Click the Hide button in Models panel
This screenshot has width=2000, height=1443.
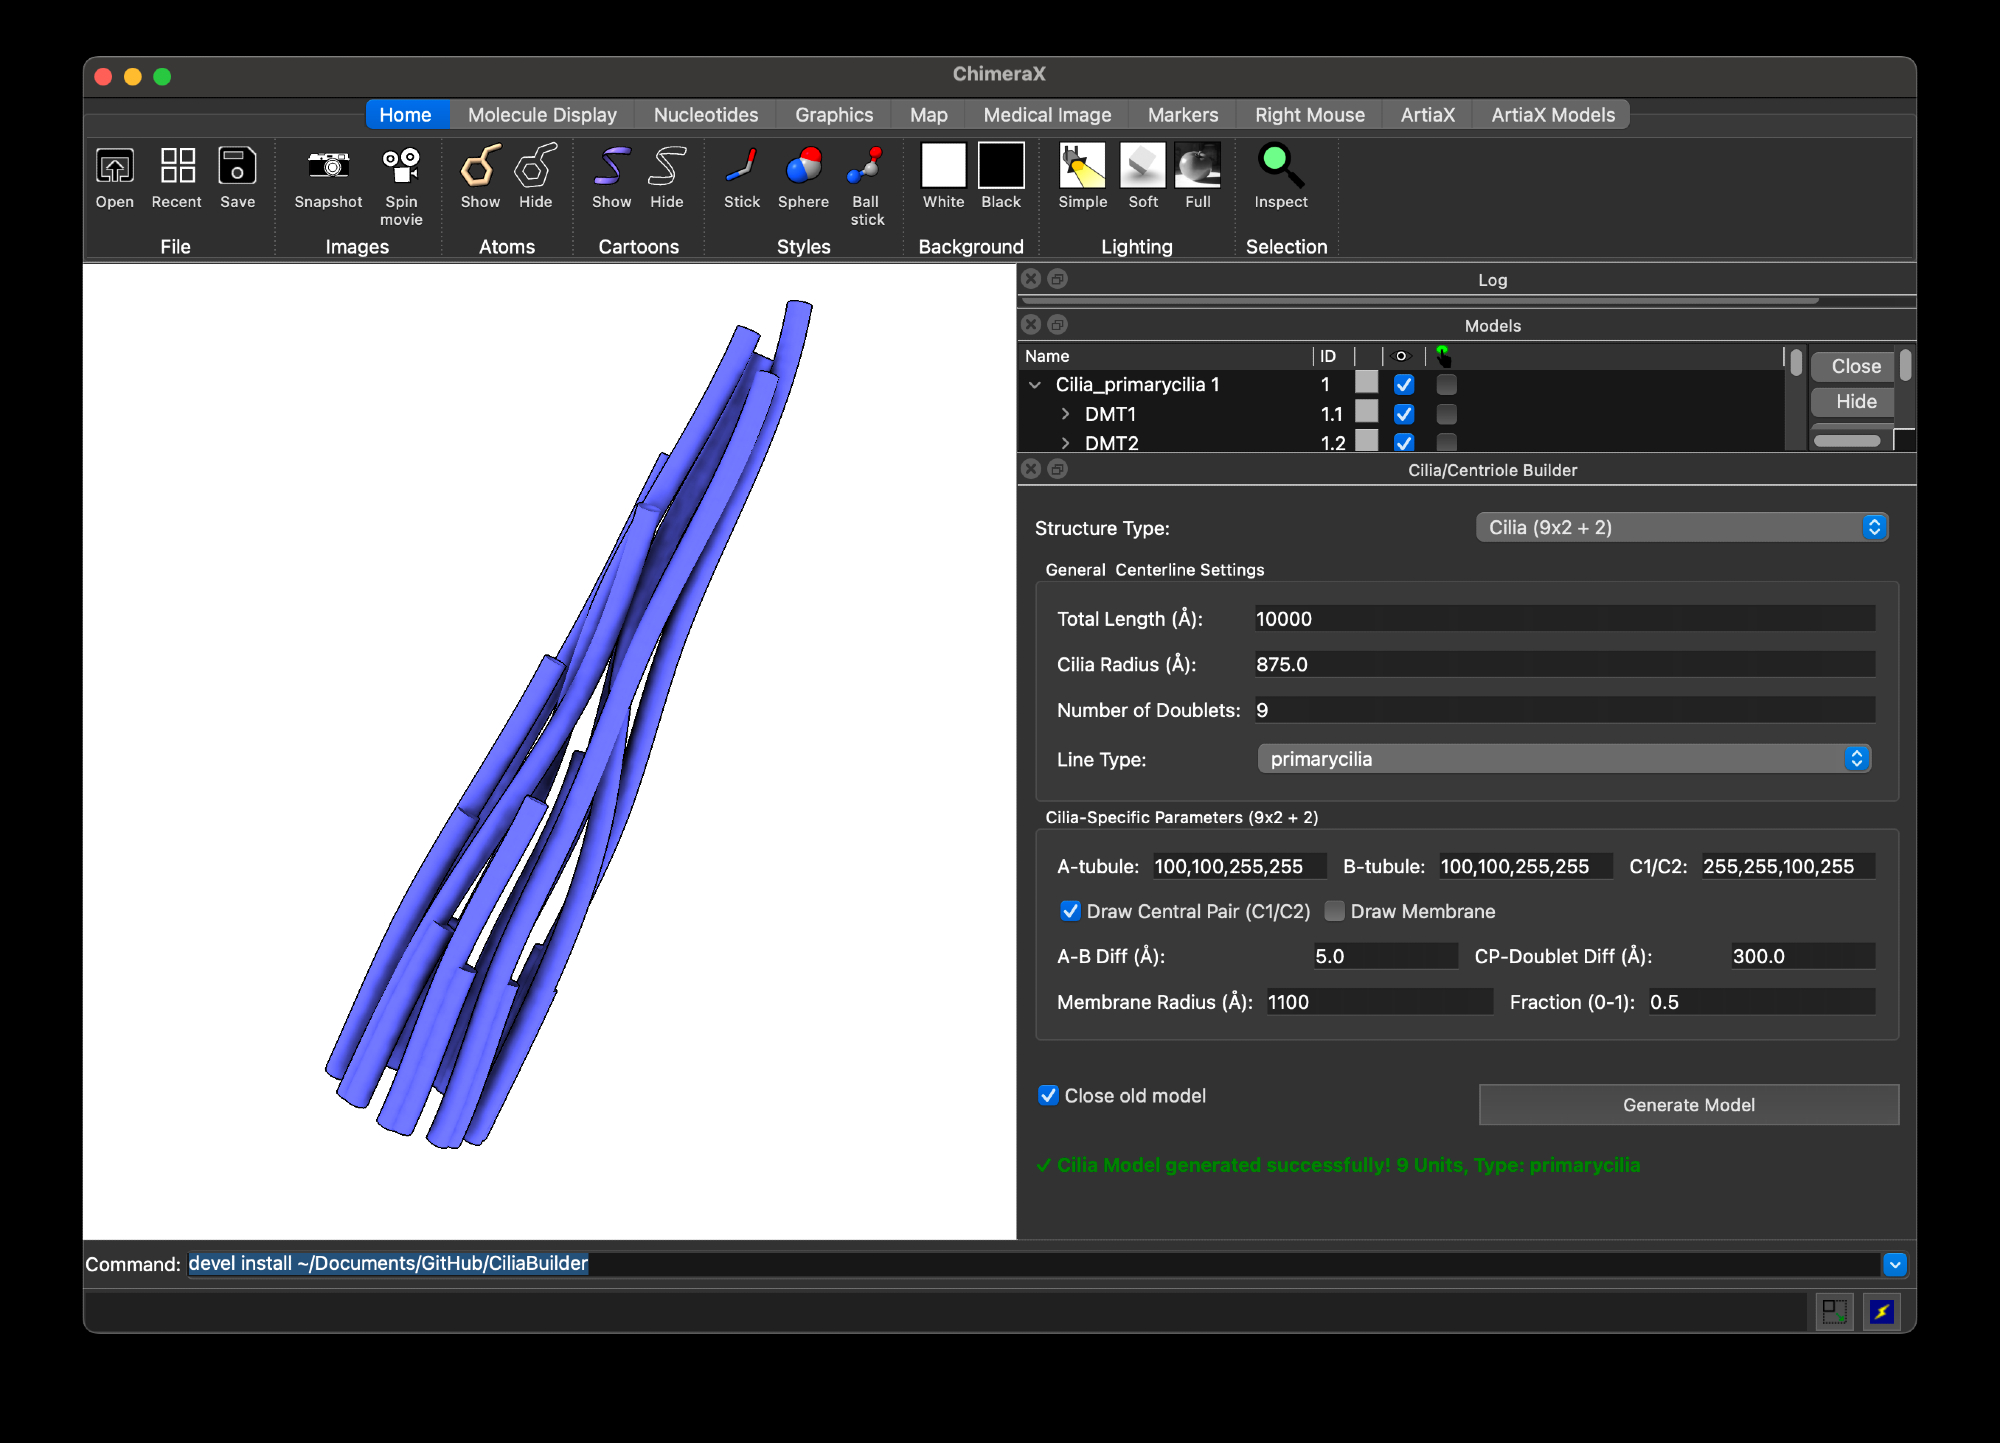pyautogui.click(x=1855, y=401)
